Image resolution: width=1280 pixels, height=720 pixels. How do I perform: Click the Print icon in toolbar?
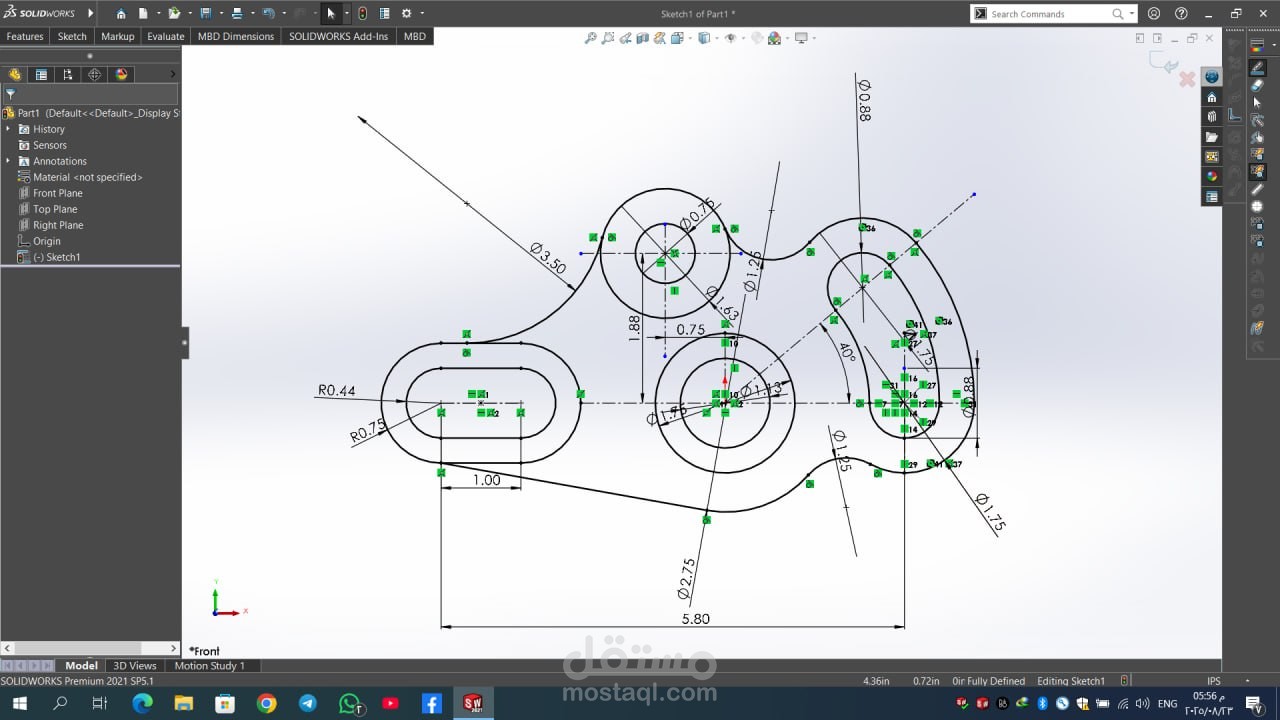click(237, 14)
